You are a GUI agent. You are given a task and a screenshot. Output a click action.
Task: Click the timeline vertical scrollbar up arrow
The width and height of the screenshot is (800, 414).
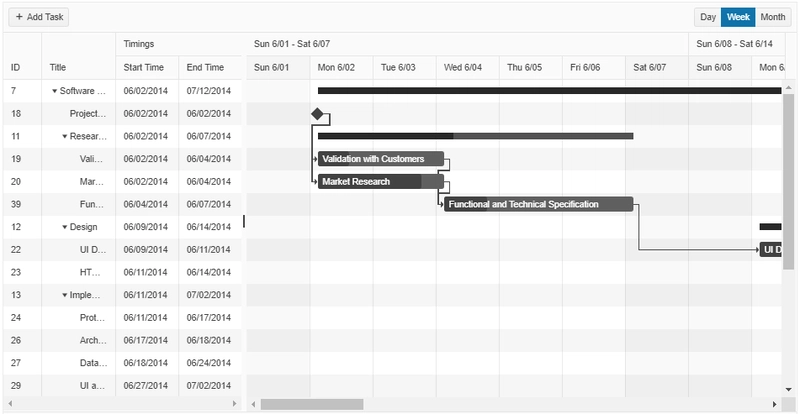pyautogui.click(x=788, y=88)
